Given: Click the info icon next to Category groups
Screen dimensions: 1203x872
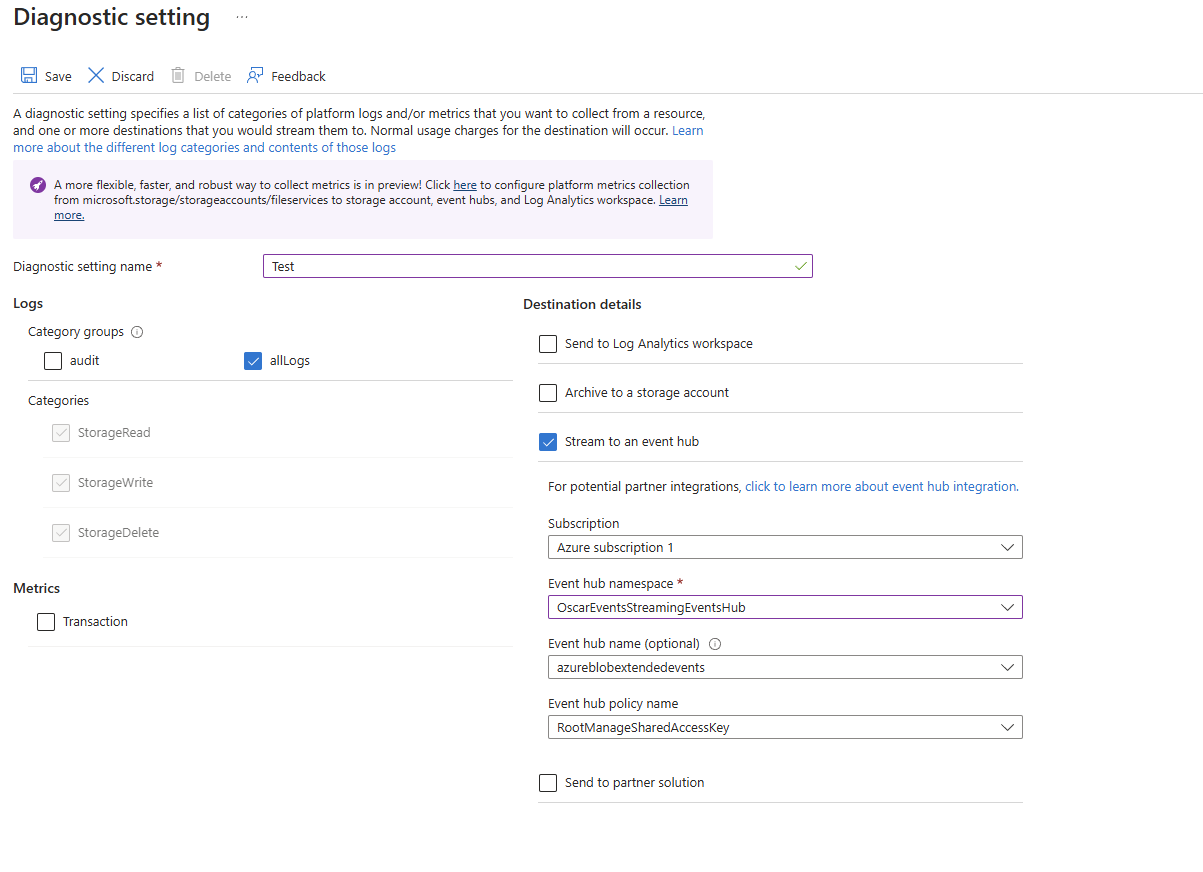Looking at the screenshot, I should (x=137, y=332).
